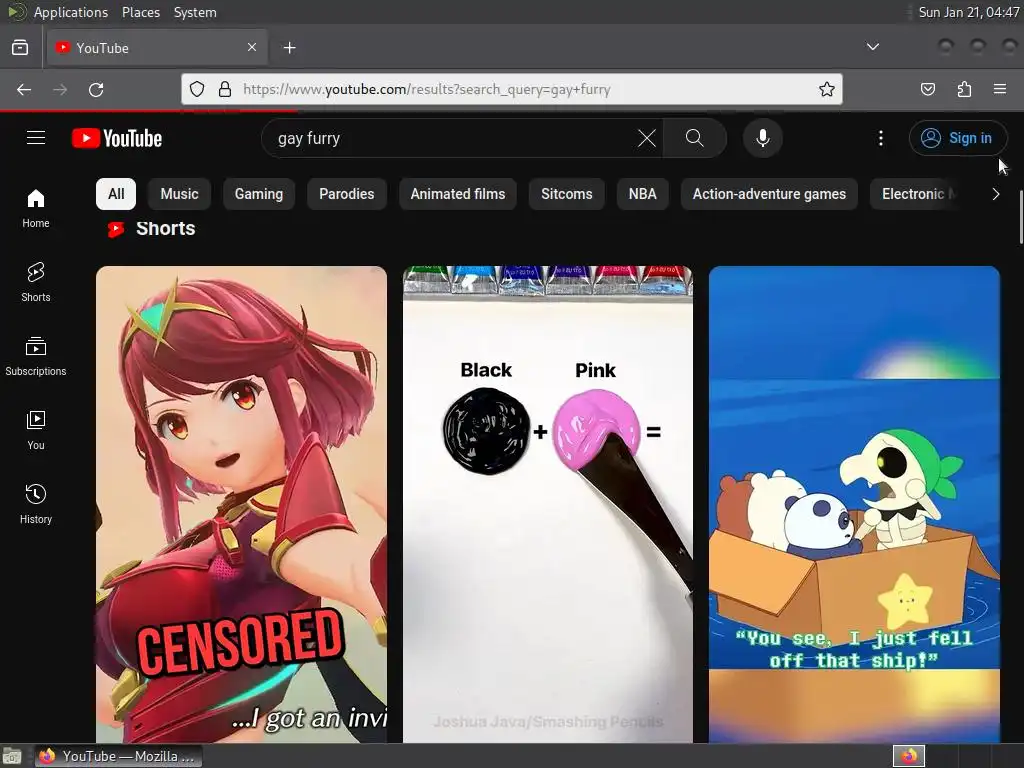Select the Music filter chip
This screenshot has height=768, width=1024.
(x=180, y=194)
